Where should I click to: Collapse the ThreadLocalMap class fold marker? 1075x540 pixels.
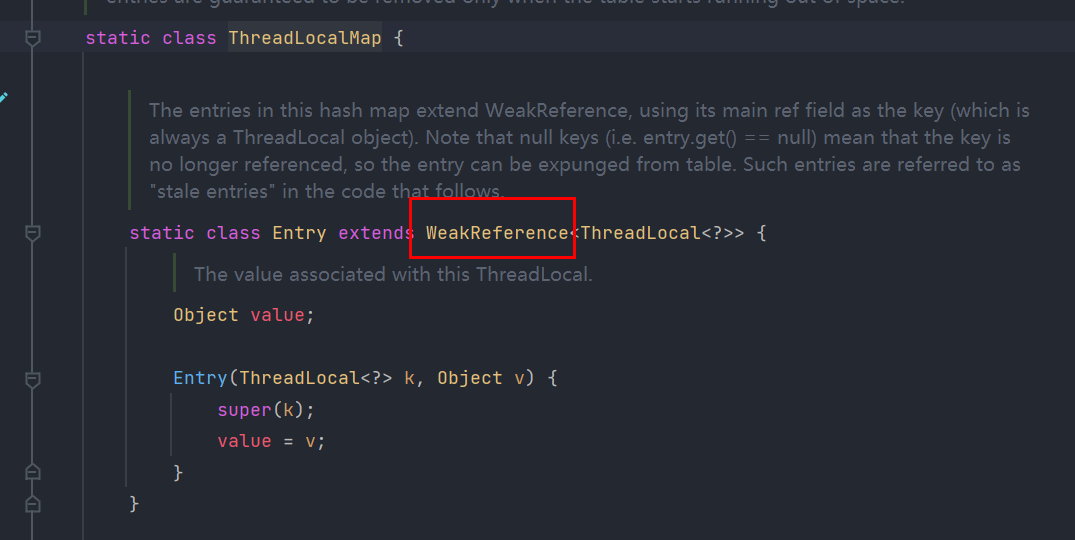[x=32, y=38]
